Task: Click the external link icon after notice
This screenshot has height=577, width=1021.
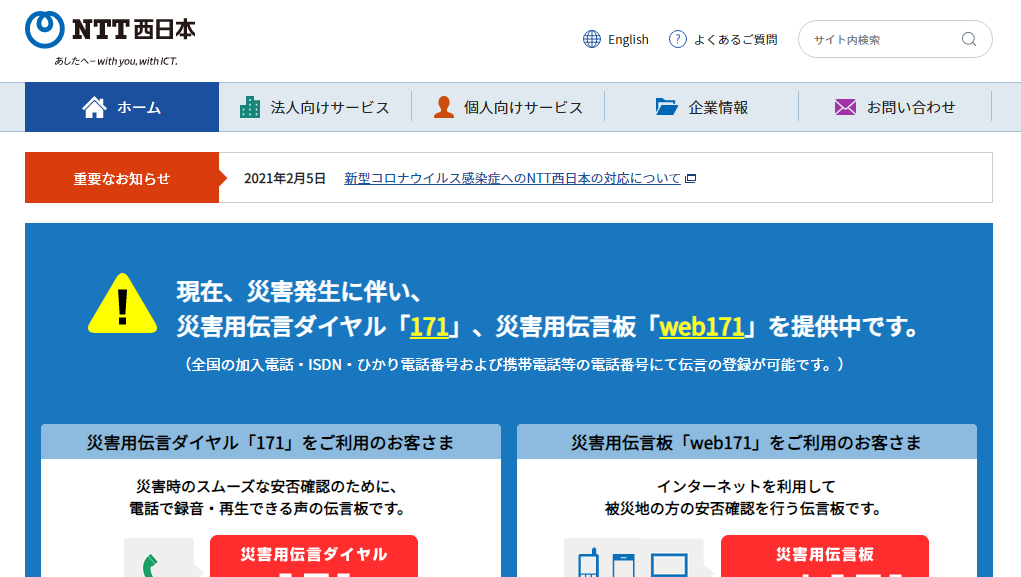Action: pos(691,178)
